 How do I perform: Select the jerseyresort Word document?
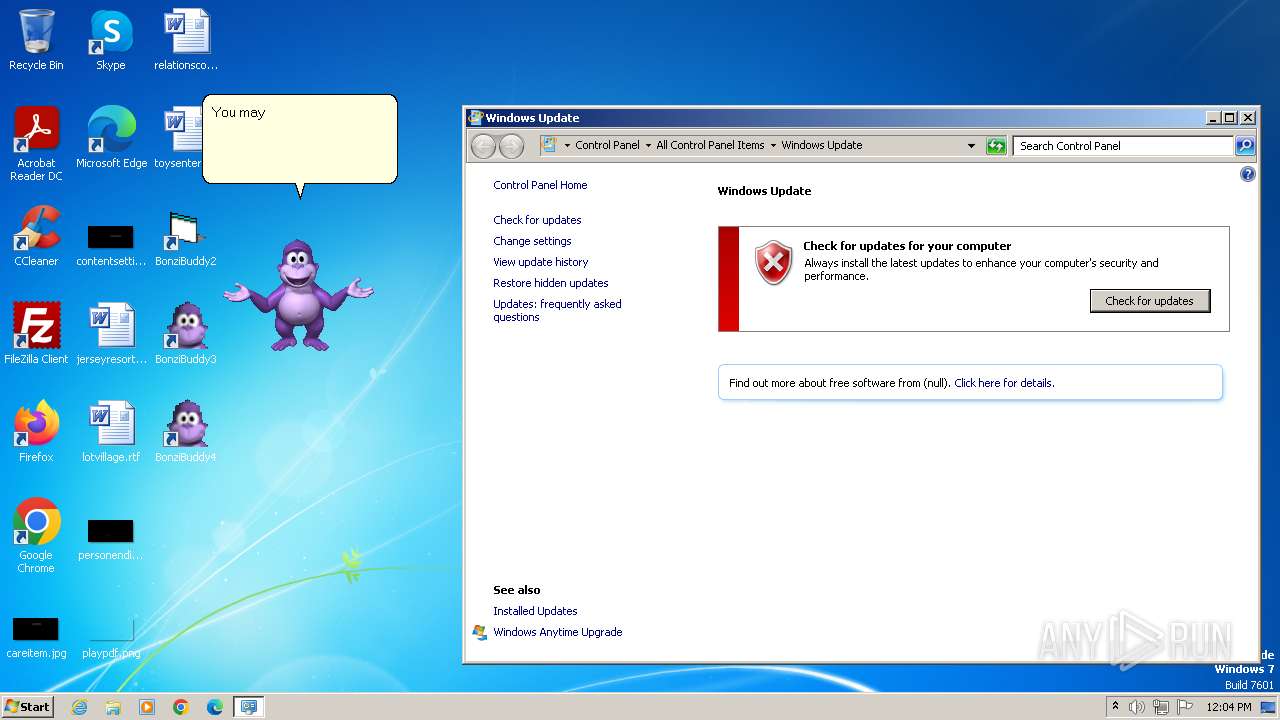pos(111,334)
